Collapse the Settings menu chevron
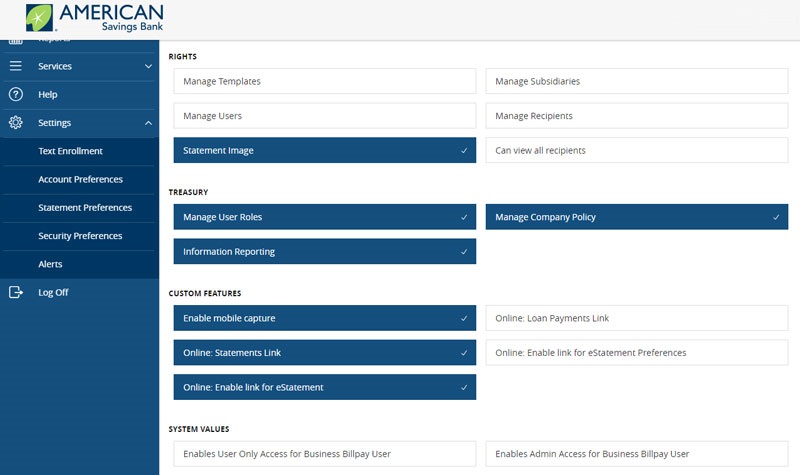The height and width of the screenshot is (475, 800). click(x=148, y=123)
